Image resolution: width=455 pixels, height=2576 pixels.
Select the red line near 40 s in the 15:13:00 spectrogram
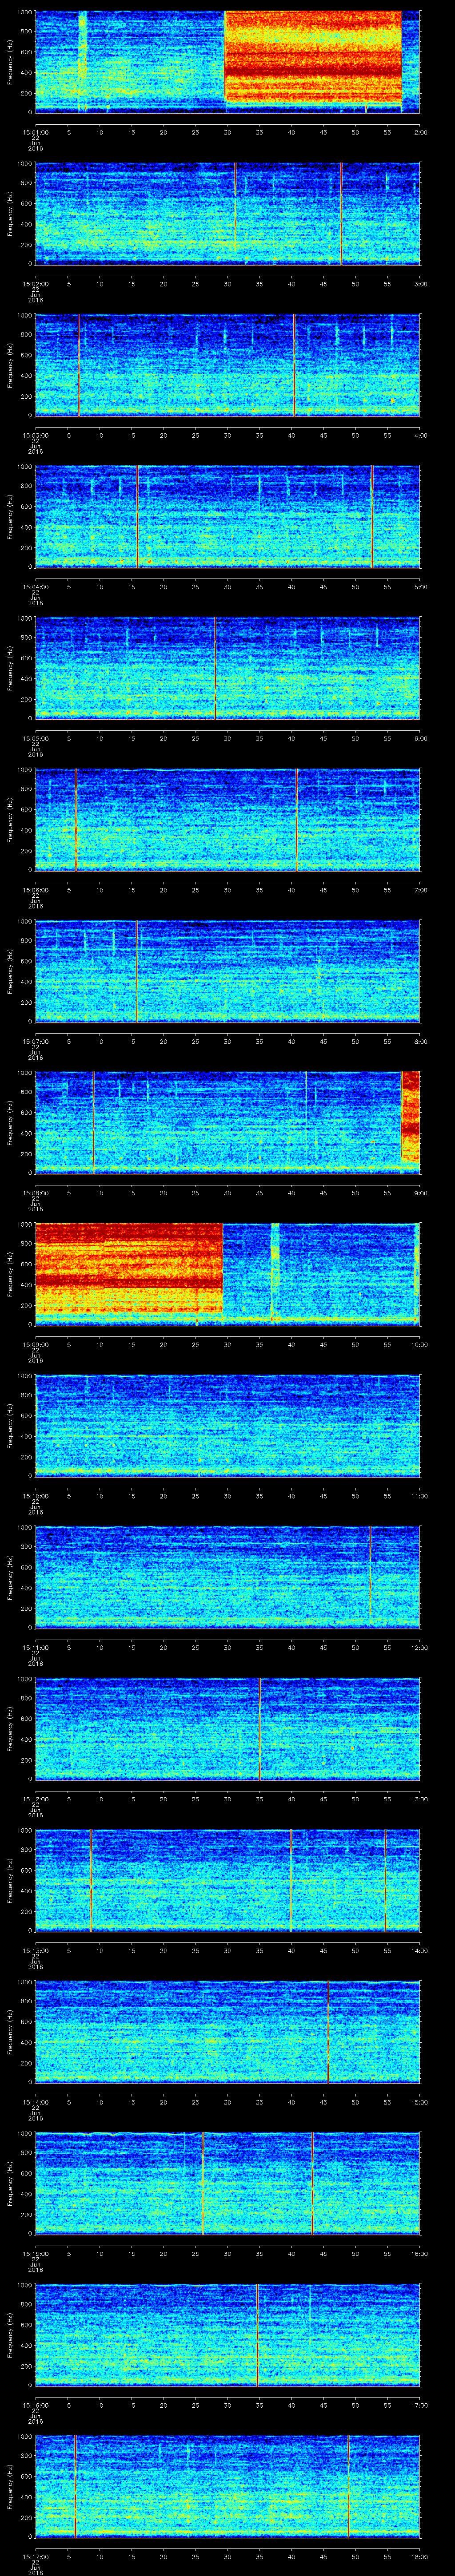(291, 1879)
